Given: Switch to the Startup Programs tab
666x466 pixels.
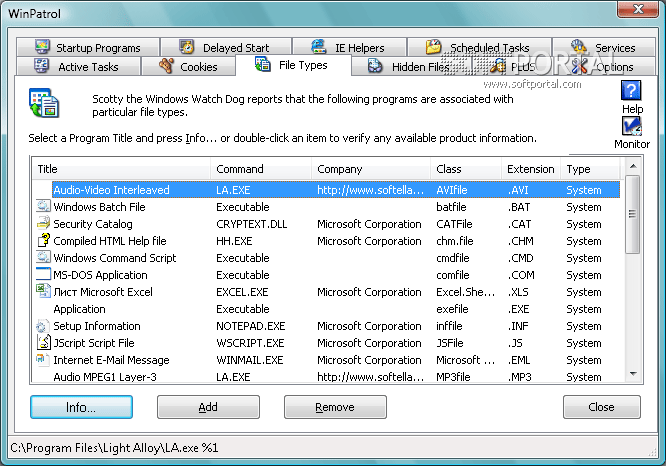Looking at the screenshot, I should coord(85,47).
